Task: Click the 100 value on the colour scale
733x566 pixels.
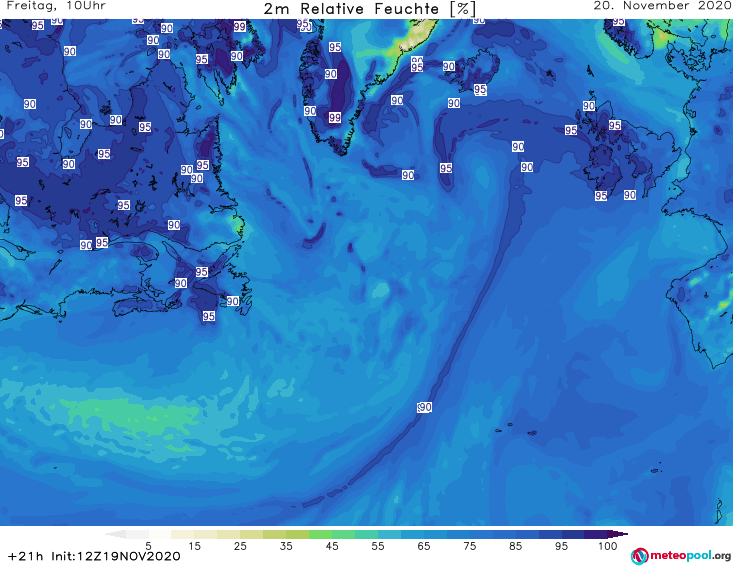Action: 607,546
